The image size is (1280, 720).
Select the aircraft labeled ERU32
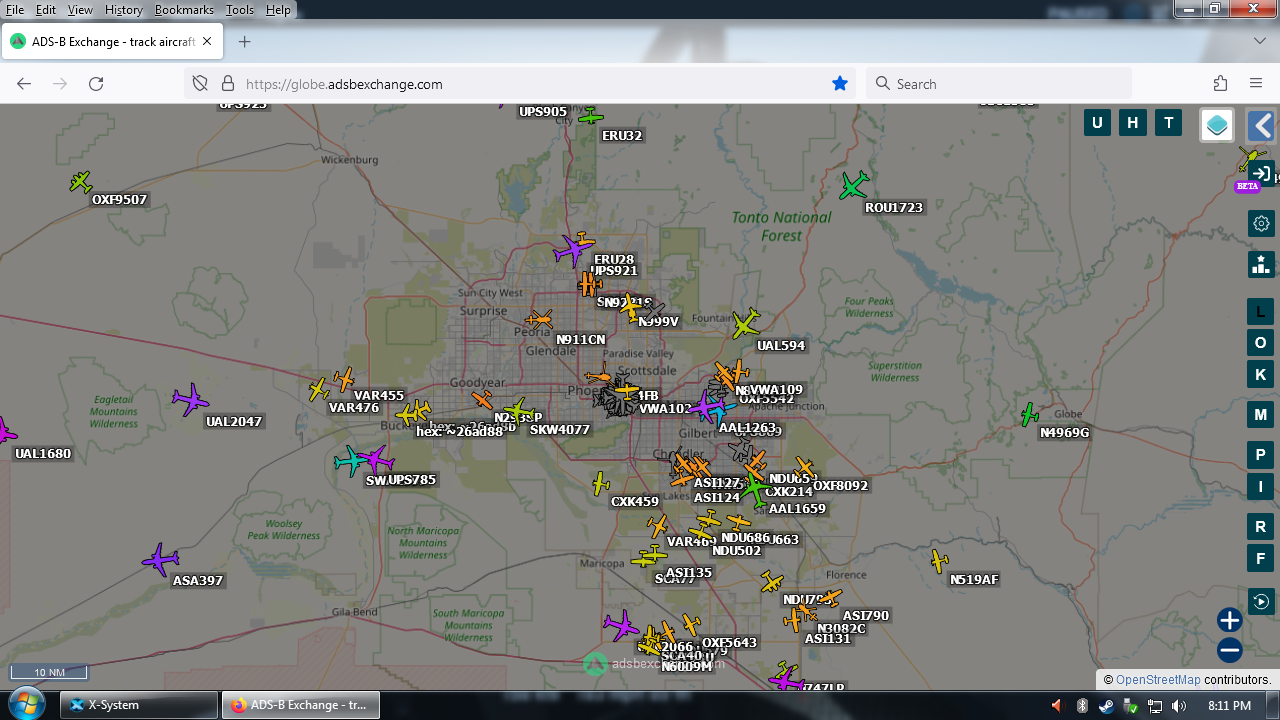click(x=591, y=117)
